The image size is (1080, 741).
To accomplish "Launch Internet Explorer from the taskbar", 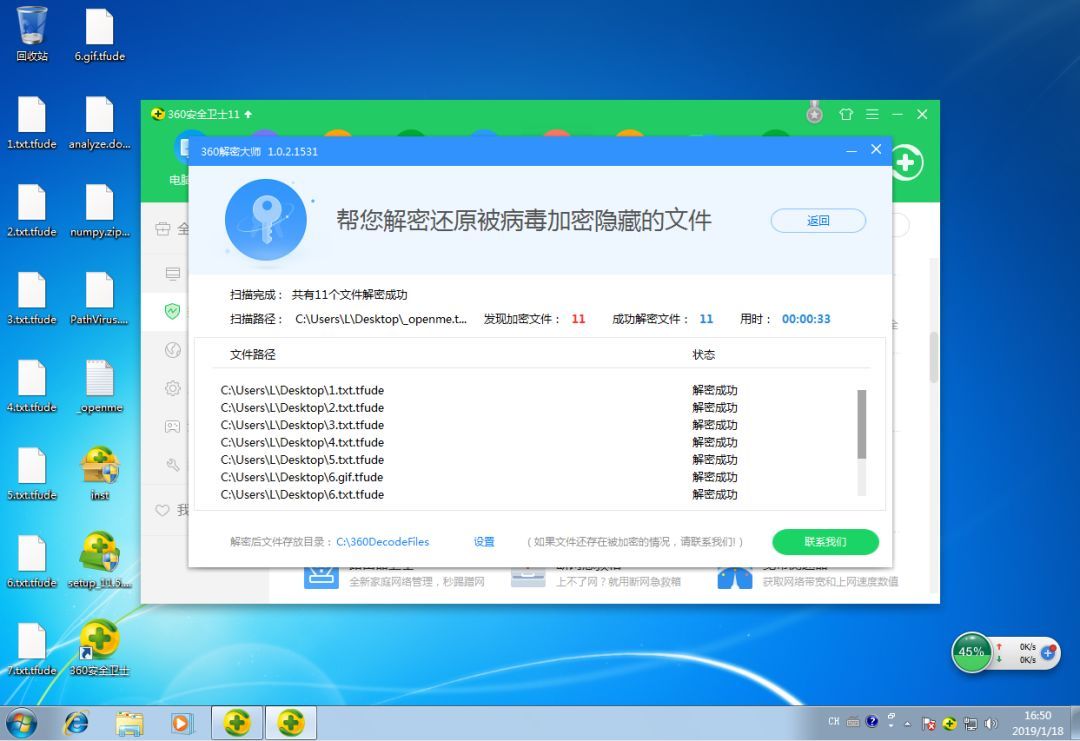I will [76, 723].
